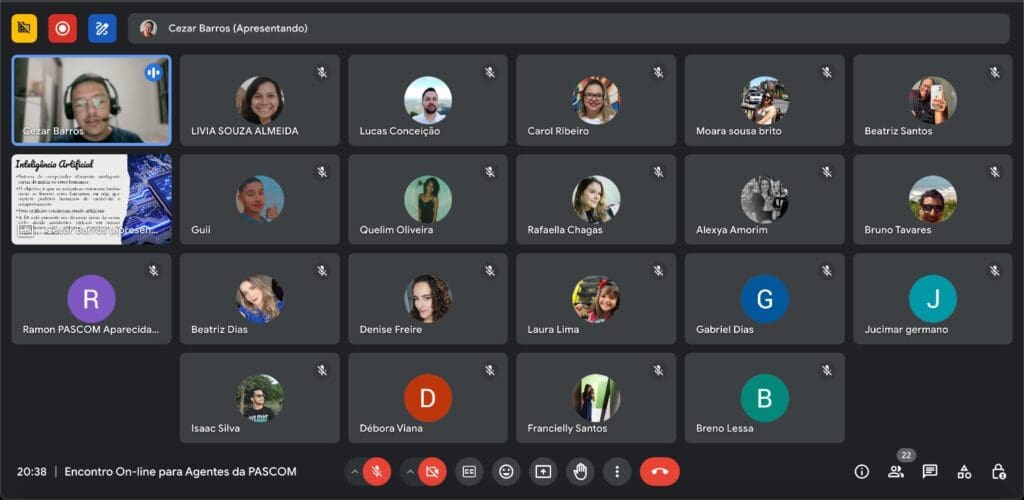The image size is (1024, 500).
Task: Toggle the camera on or off
Action: [432, 471]
